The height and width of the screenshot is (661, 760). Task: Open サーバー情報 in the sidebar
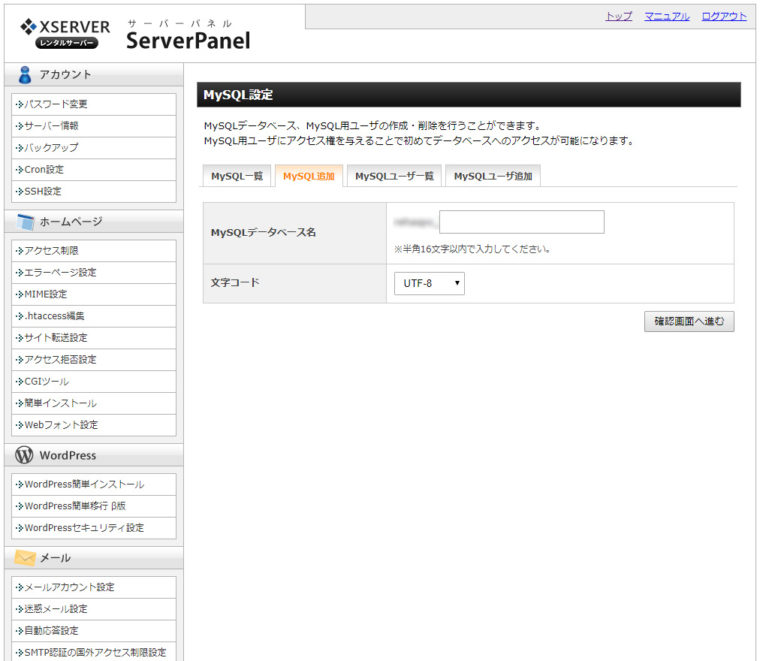coord(94,126)
